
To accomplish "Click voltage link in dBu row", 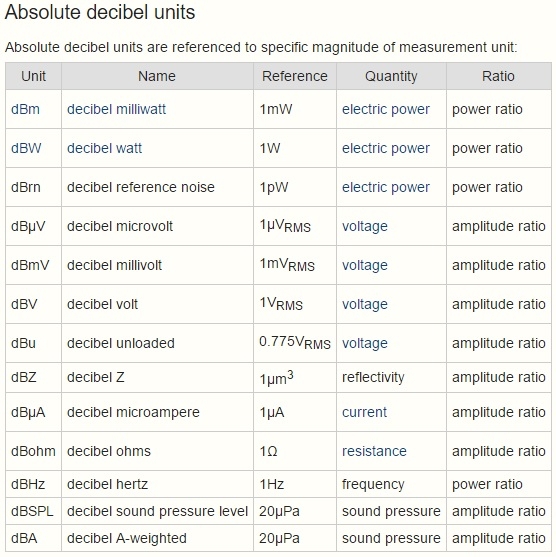I will tap(365, 344).
